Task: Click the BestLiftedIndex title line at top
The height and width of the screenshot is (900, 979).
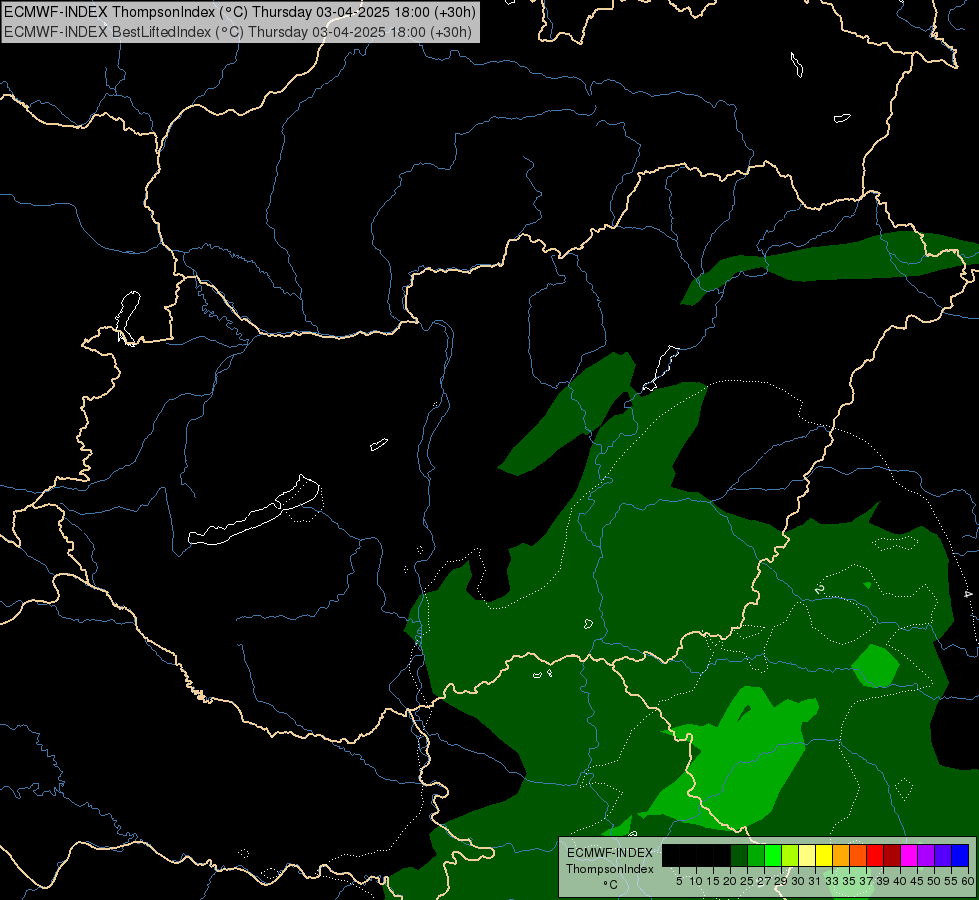Action: (238, 32)
